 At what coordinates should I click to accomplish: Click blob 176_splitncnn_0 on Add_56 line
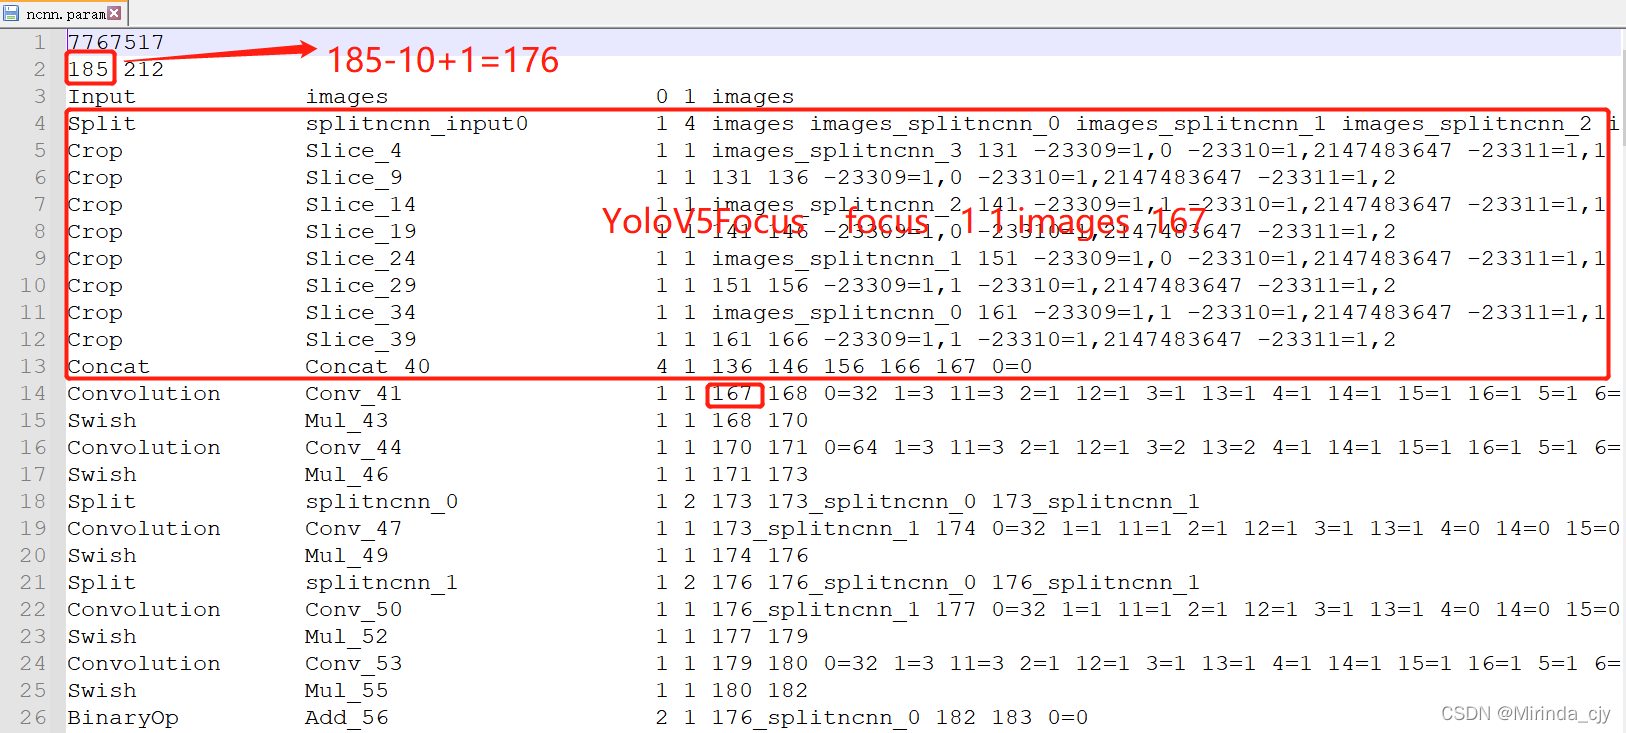(816, 717)
